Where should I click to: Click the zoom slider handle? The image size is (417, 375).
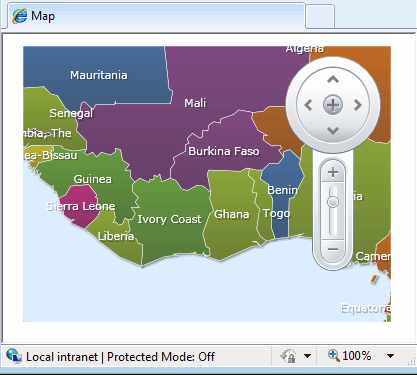coord(333,202)
